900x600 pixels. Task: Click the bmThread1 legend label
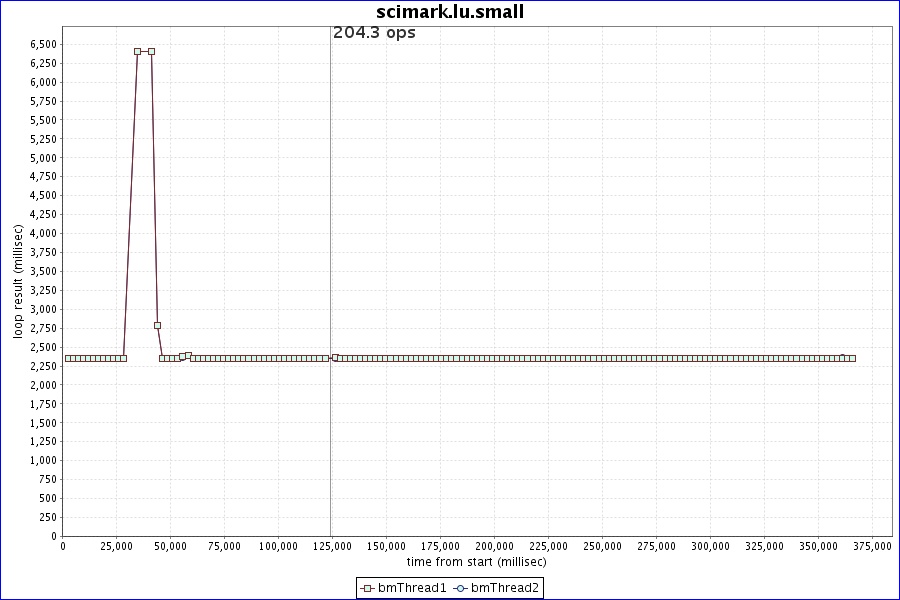coord(412,588)
